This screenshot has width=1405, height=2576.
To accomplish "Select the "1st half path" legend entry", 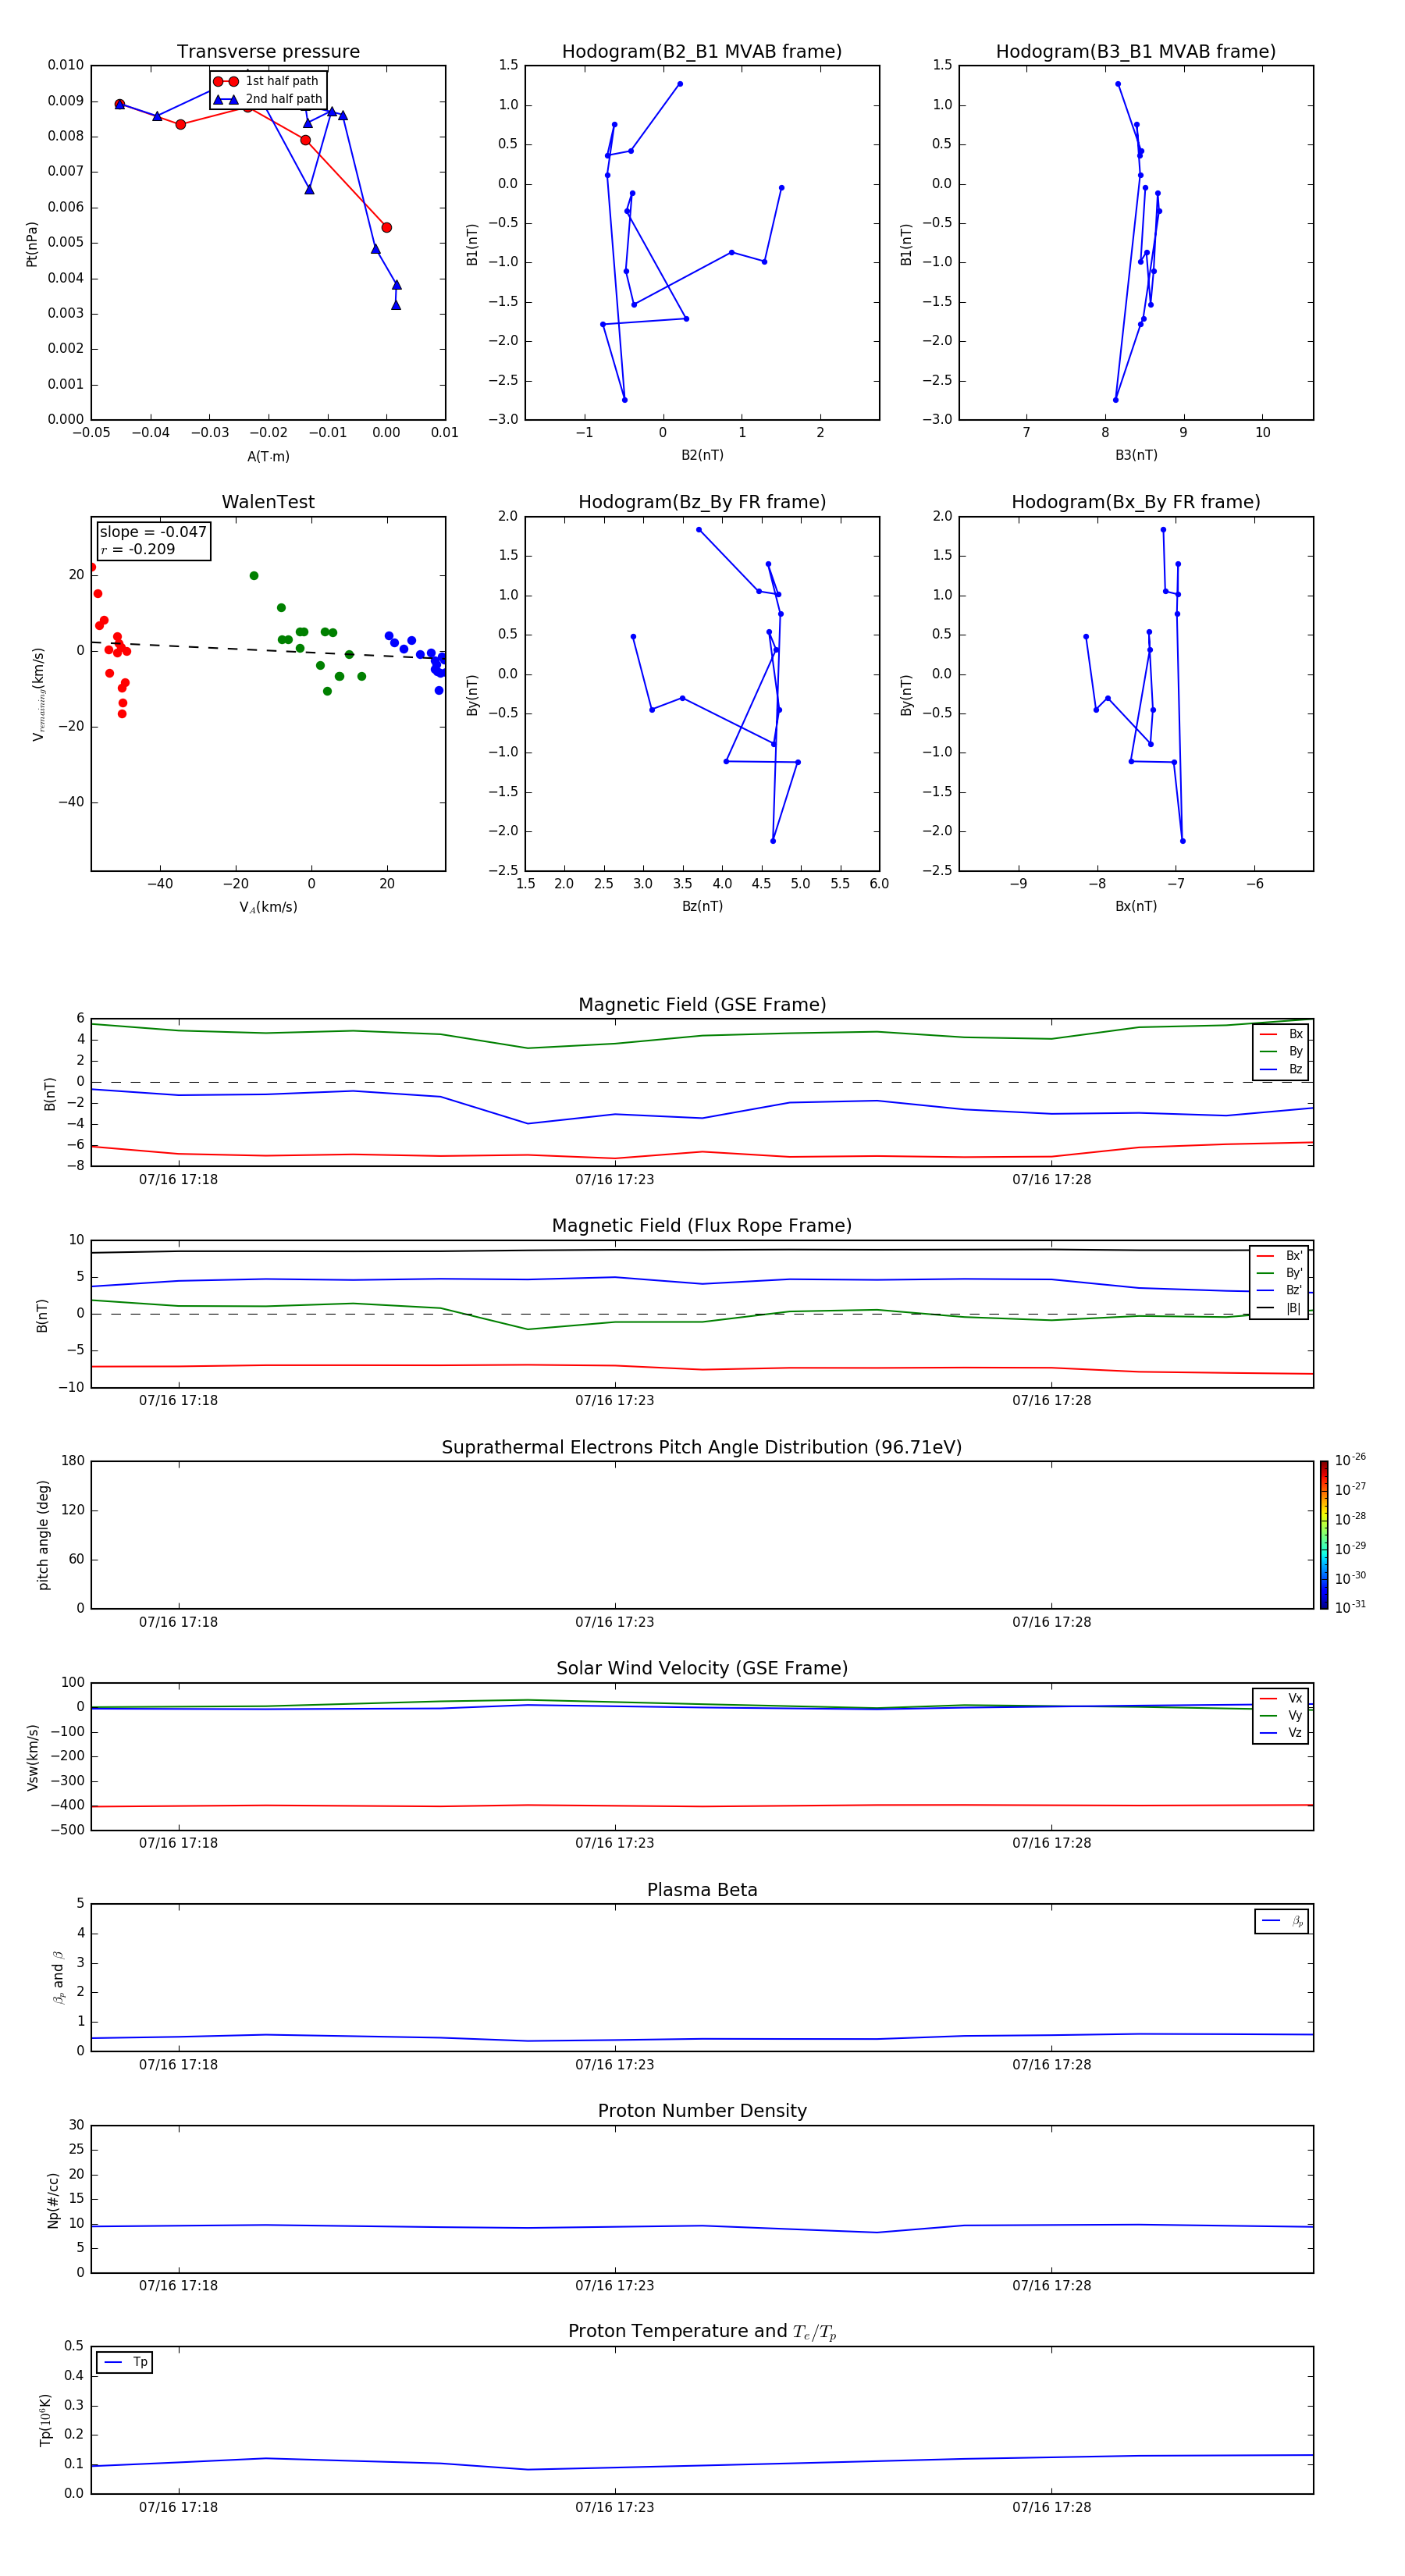I will coord(266,81).
